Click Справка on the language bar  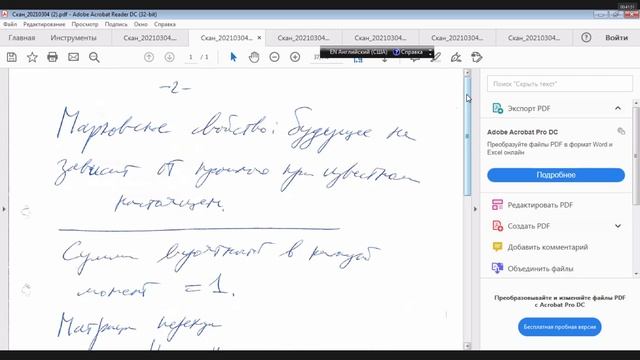(x=408, y=52)
